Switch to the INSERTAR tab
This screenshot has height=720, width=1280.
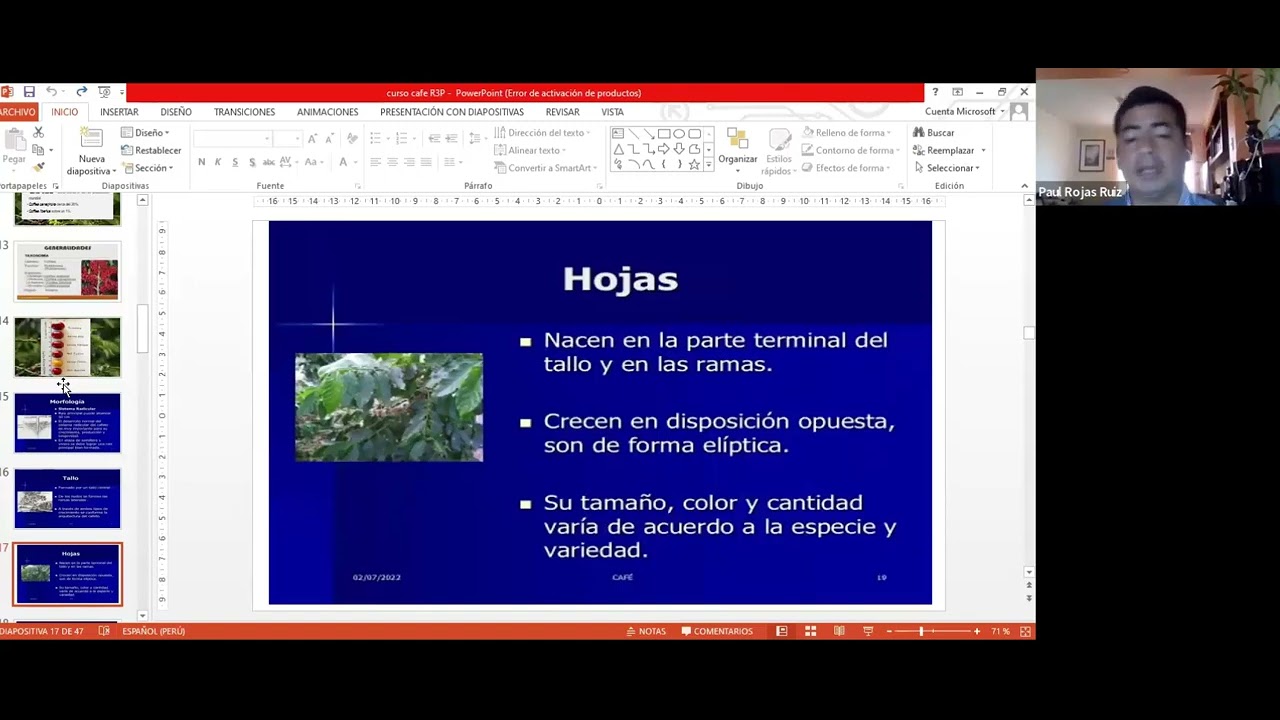[x=119, y=112]
